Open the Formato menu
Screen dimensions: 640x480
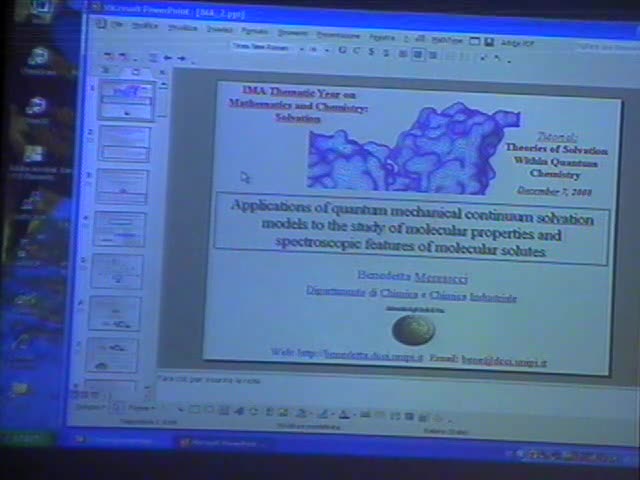click(x=255, y=31)
